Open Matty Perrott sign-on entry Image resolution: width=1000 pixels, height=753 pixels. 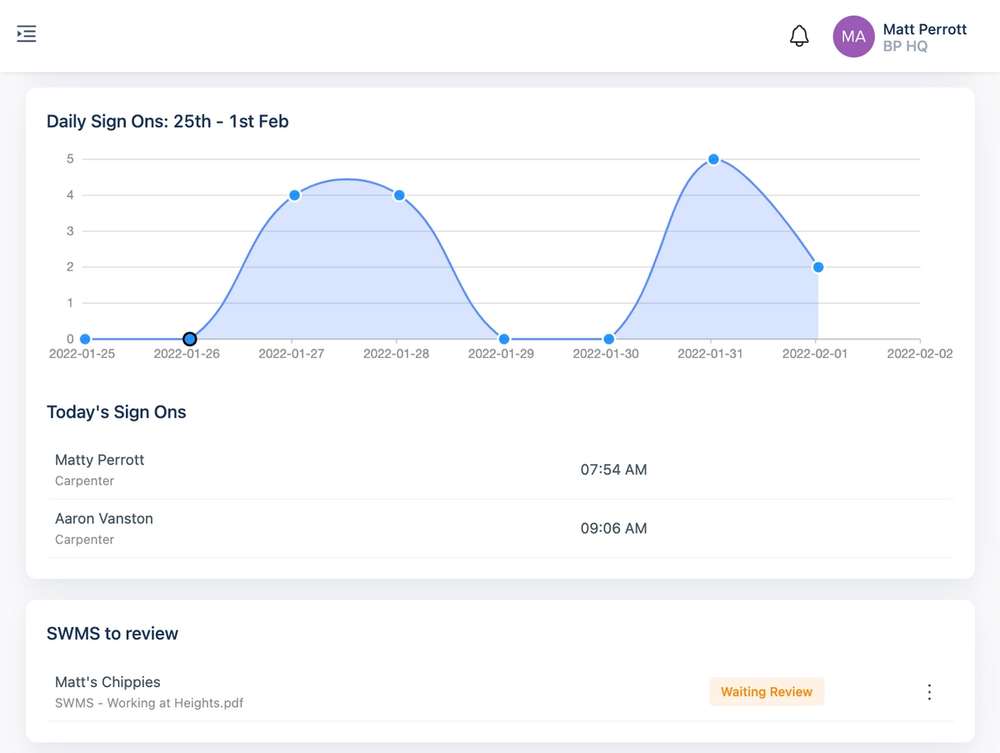tap(500, 470)
